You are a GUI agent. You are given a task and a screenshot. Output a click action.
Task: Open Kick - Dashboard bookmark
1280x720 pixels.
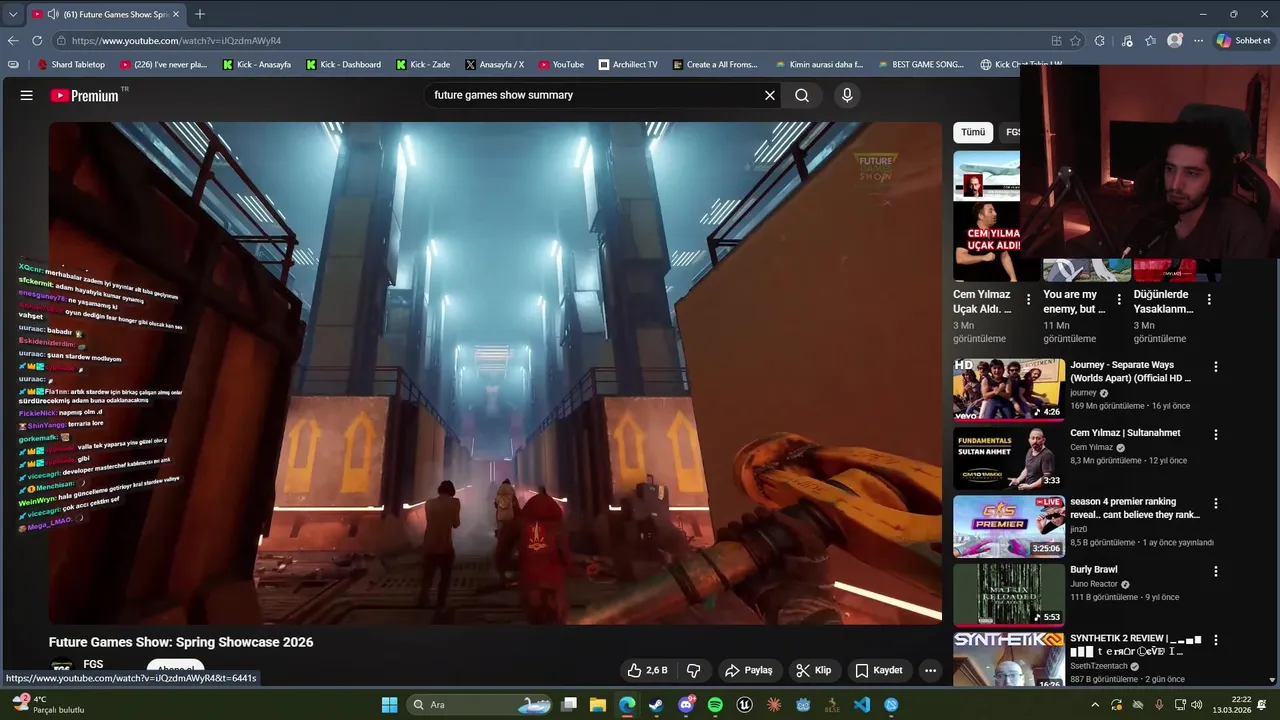click(x=343, y=64)
